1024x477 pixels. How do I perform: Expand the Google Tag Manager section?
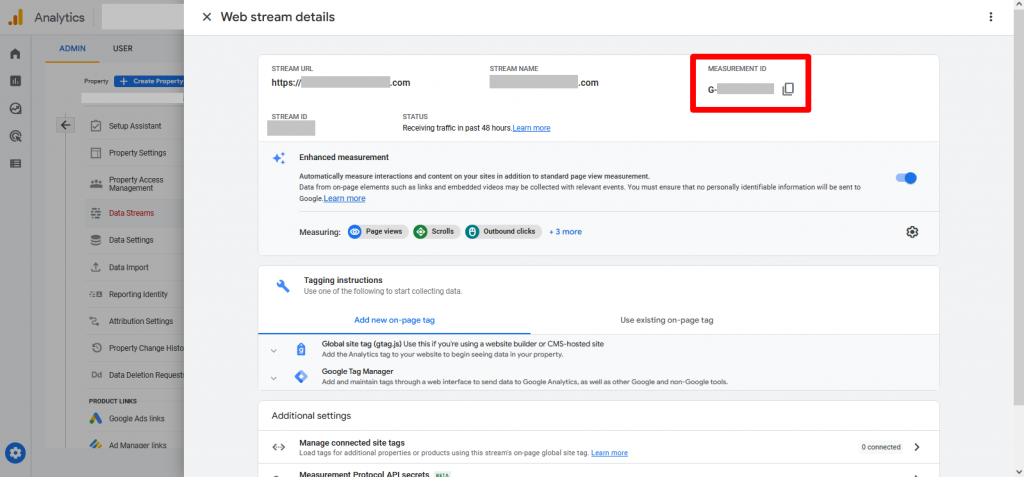pos(274,378)
